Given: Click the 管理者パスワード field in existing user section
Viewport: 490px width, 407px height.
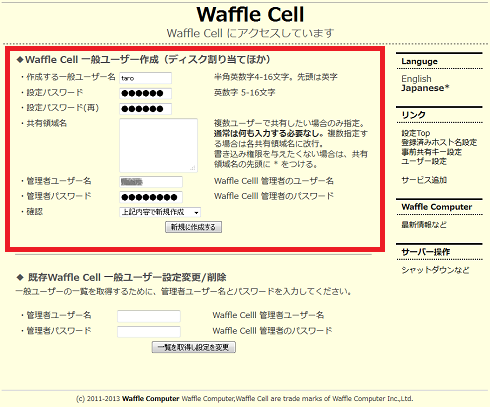Looking at the screenshot, I should [x=149, y=332].
